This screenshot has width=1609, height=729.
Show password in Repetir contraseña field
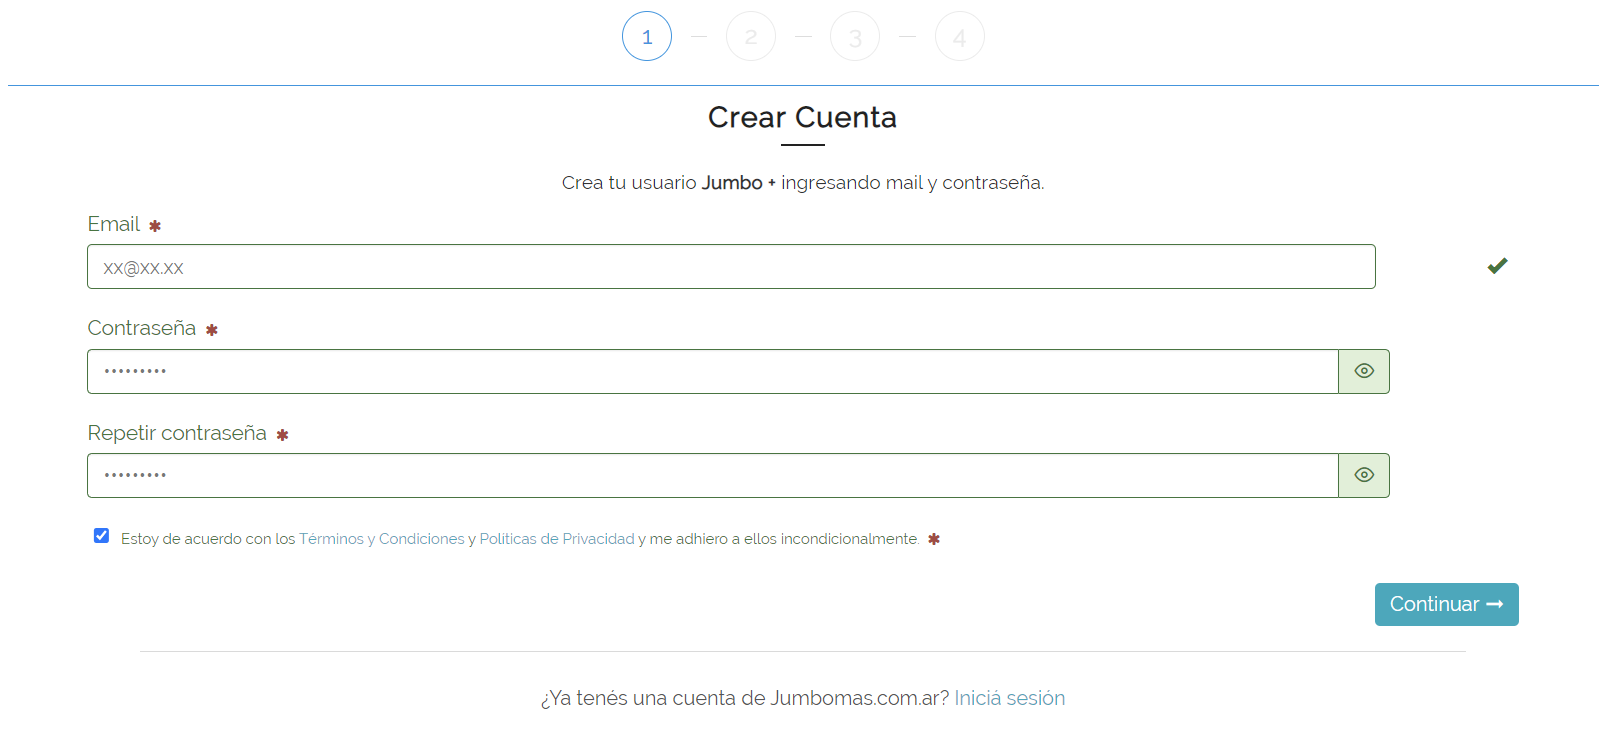pos(1364,475)
